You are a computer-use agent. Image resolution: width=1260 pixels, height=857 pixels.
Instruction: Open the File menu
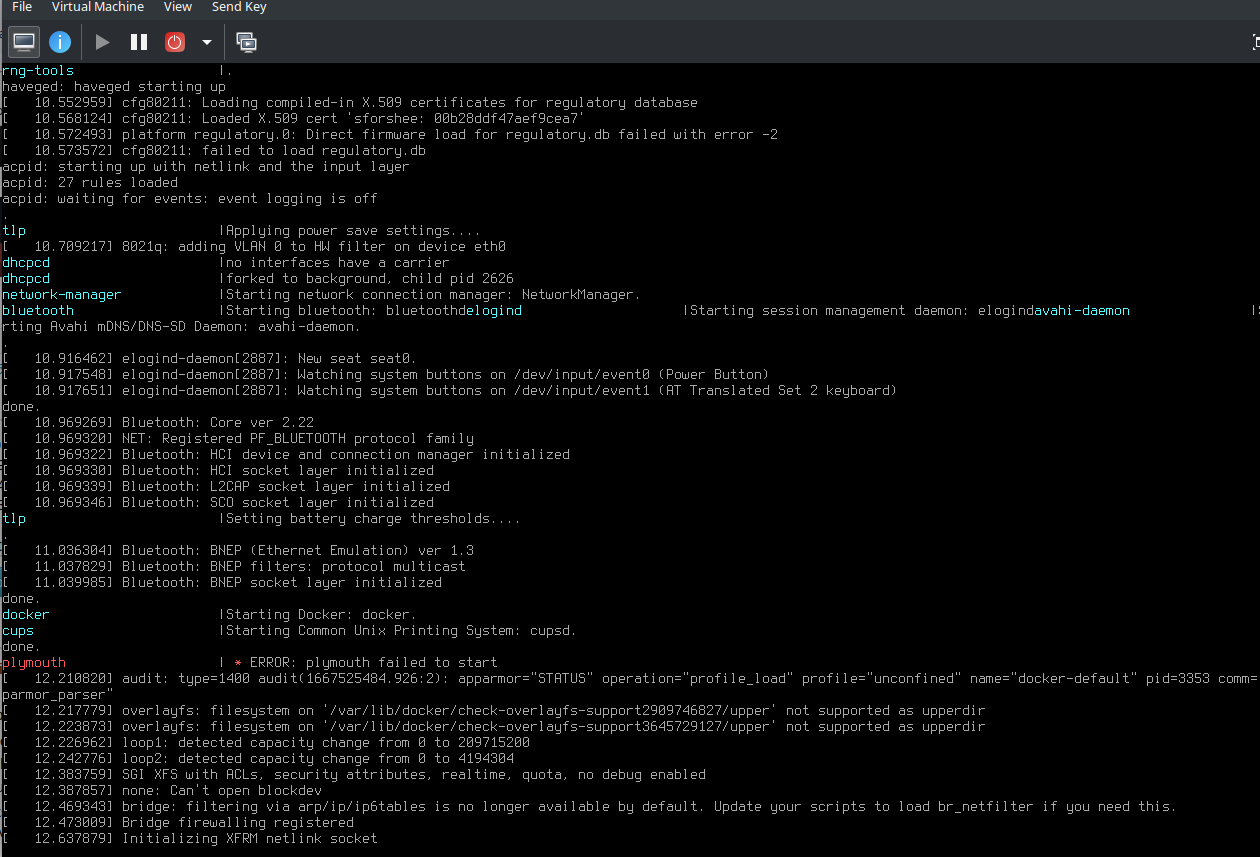click(x=21, y=7)
